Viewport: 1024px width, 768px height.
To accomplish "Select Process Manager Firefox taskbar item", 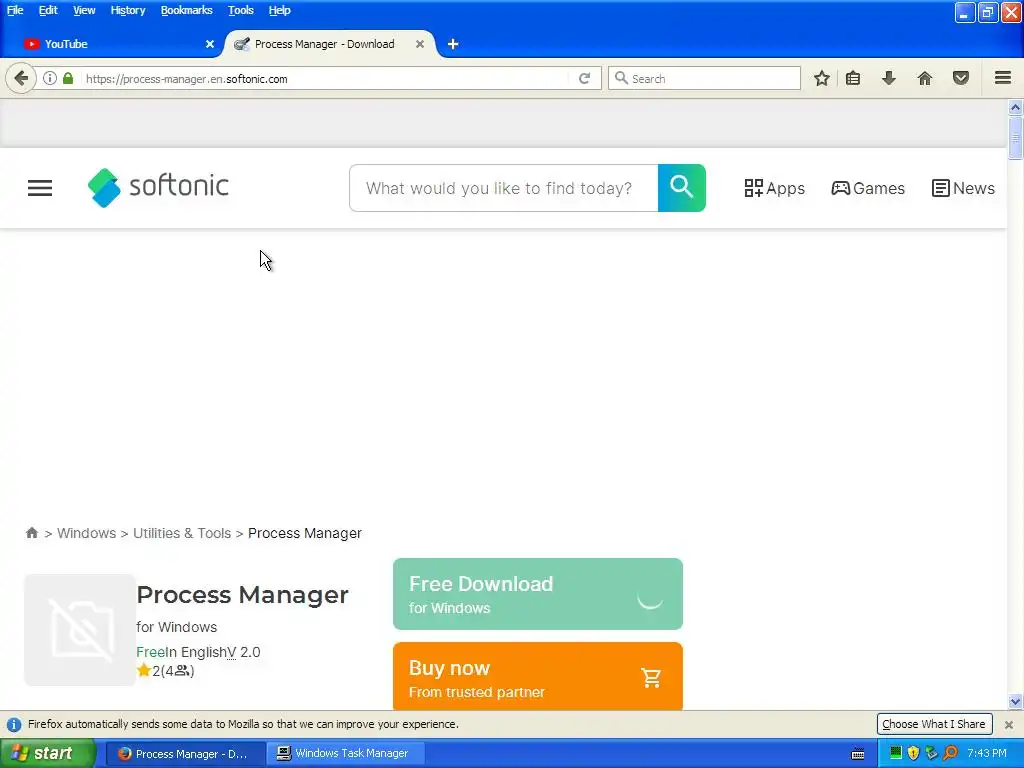I will [x=185, y=754].
